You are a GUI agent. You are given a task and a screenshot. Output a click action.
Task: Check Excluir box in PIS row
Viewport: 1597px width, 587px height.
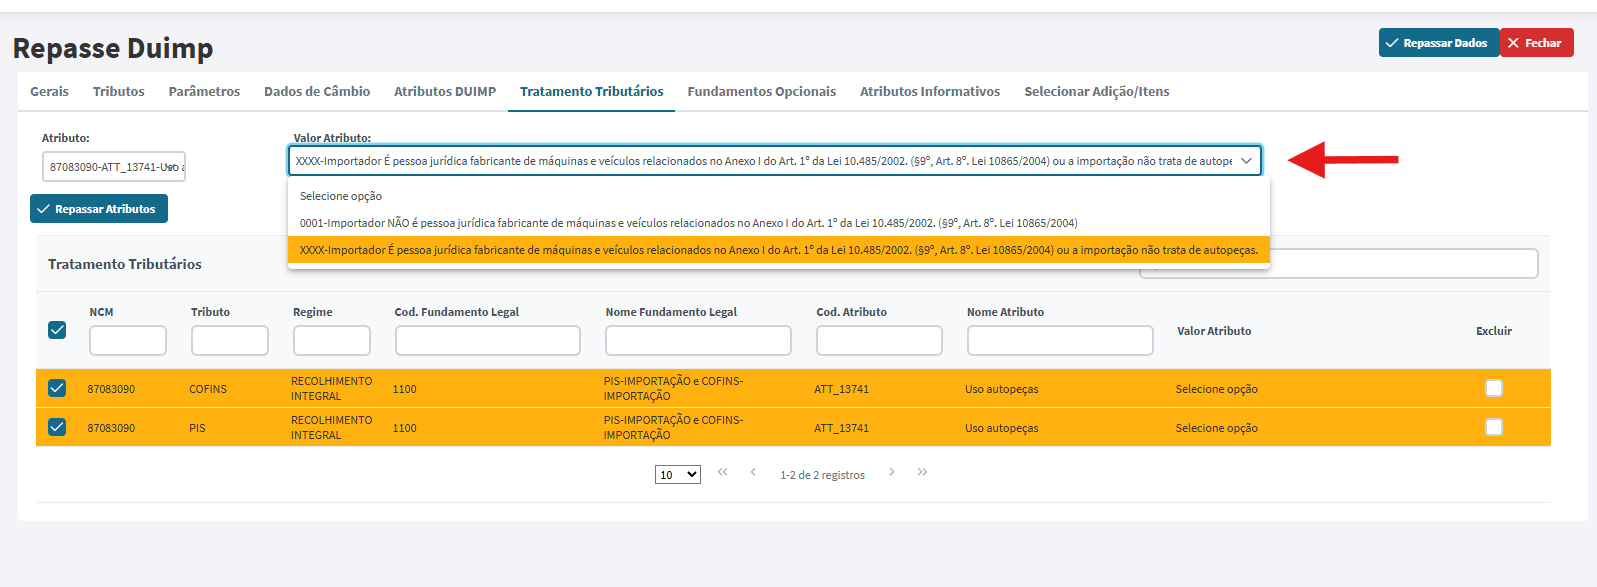point(1494,427)
